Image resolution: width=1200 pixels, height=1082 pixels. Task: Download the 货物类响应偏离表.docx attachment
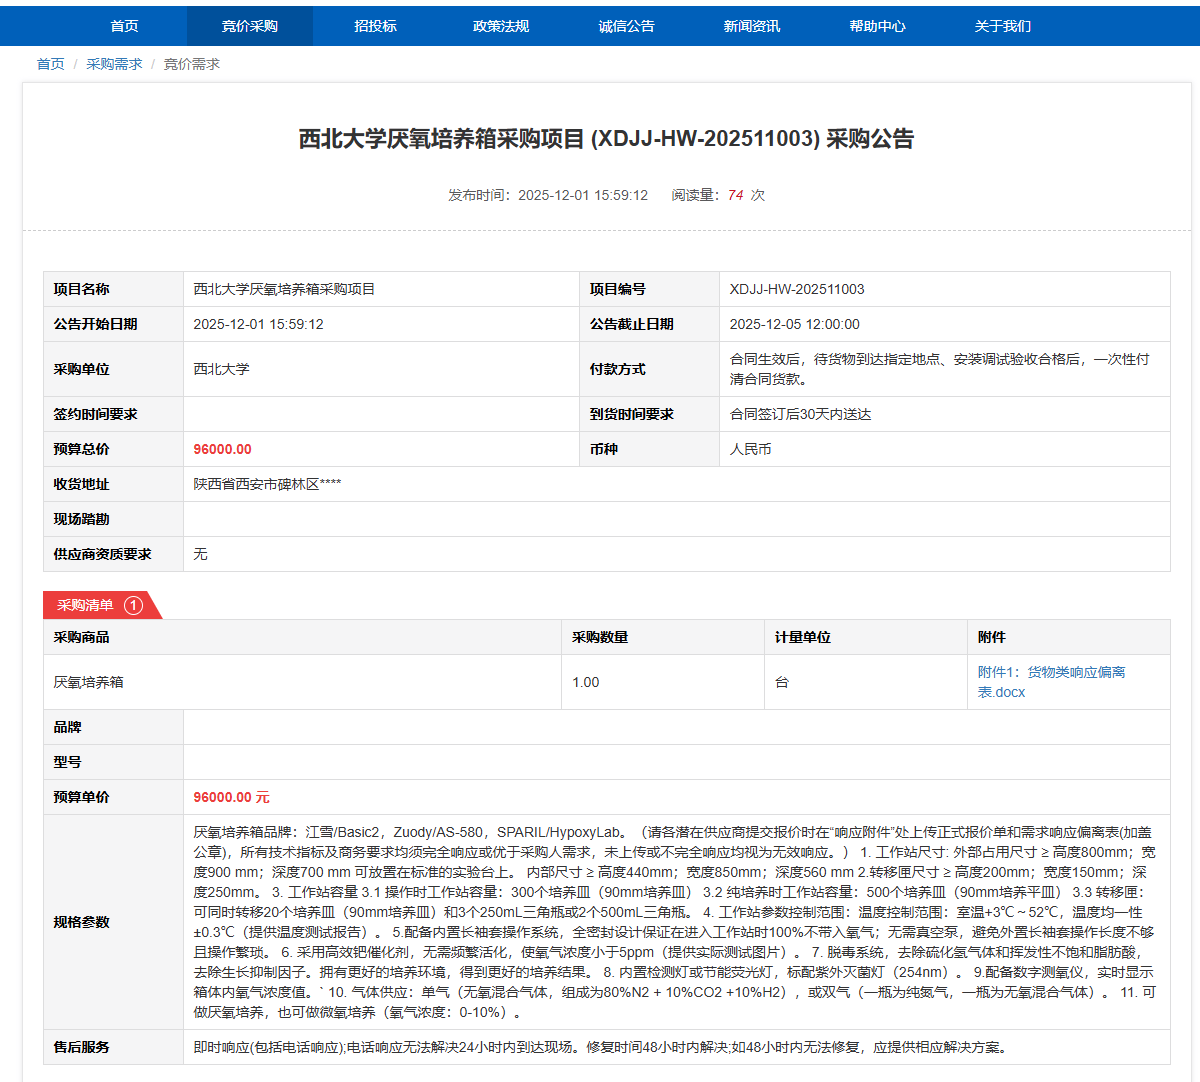[1050, 682]
